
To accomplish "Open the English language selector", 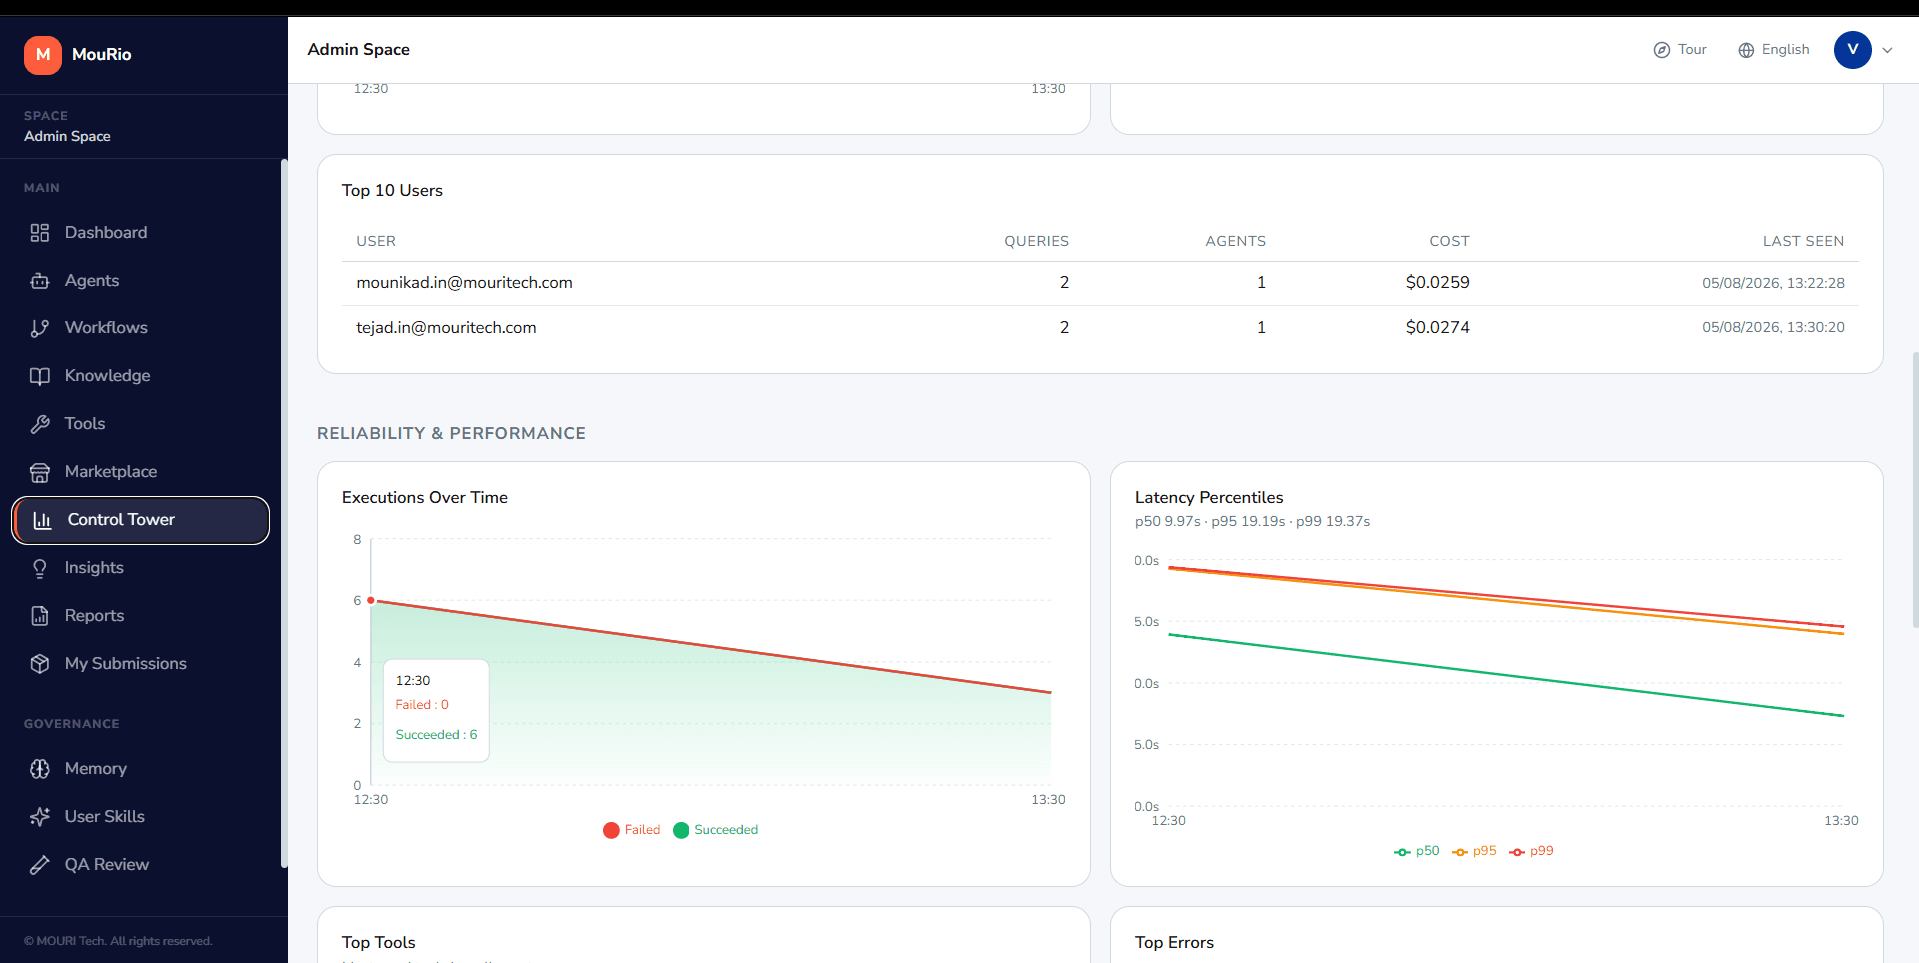I will pos(1774,50).
